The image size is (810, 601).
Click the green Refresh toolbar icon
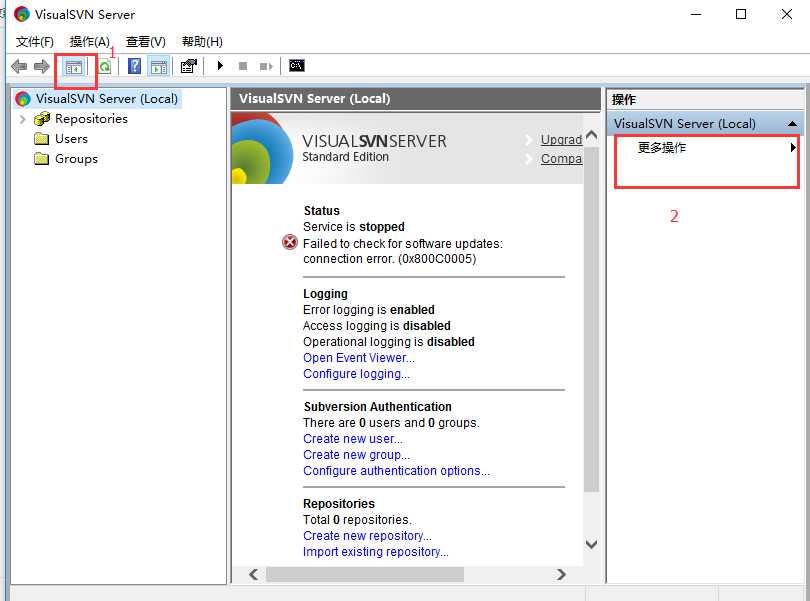[x=105, y=67]
